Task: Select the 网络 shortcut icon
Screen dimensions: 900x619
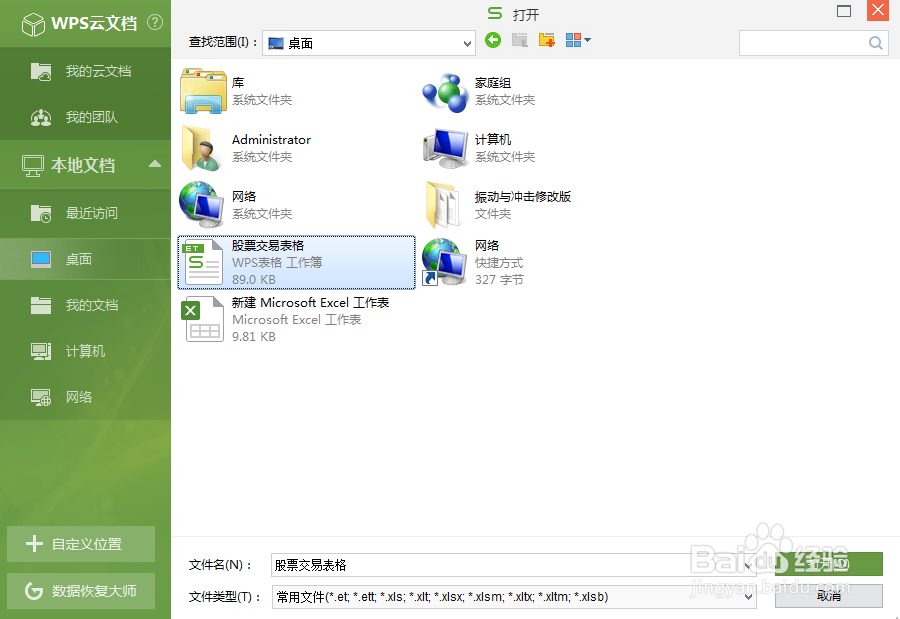Action: [444, 262]
